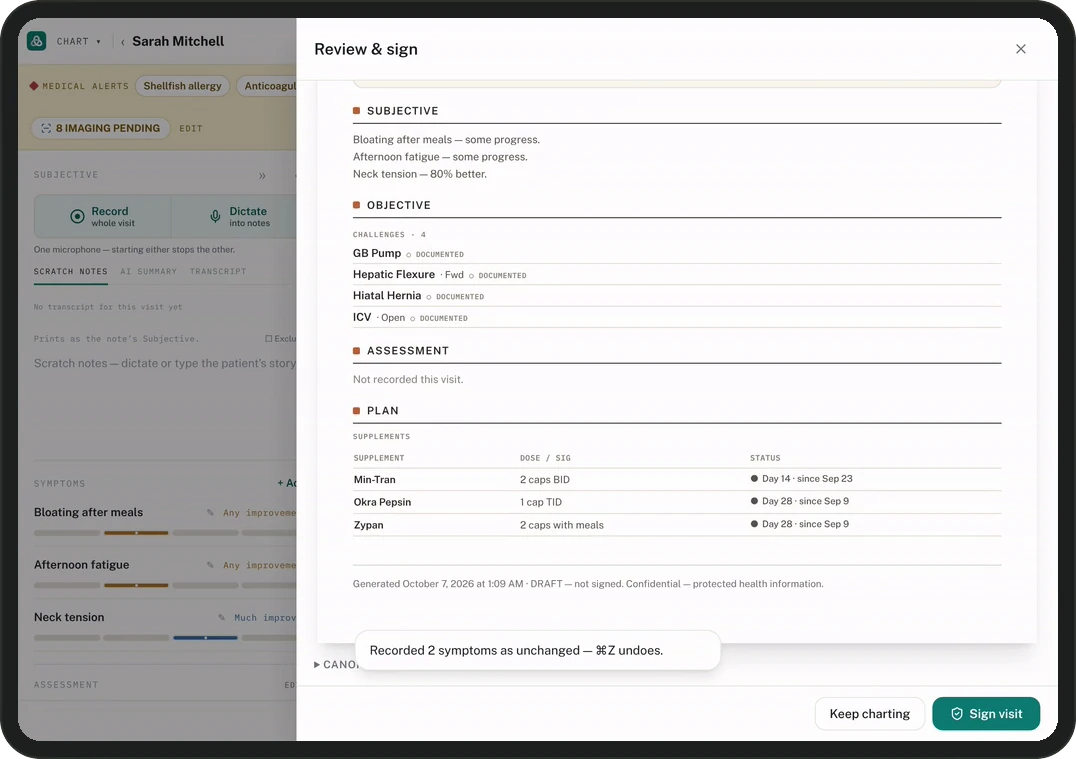
Task: Switch to Scratch Notes tab
Action: click(x=71, y=272)
